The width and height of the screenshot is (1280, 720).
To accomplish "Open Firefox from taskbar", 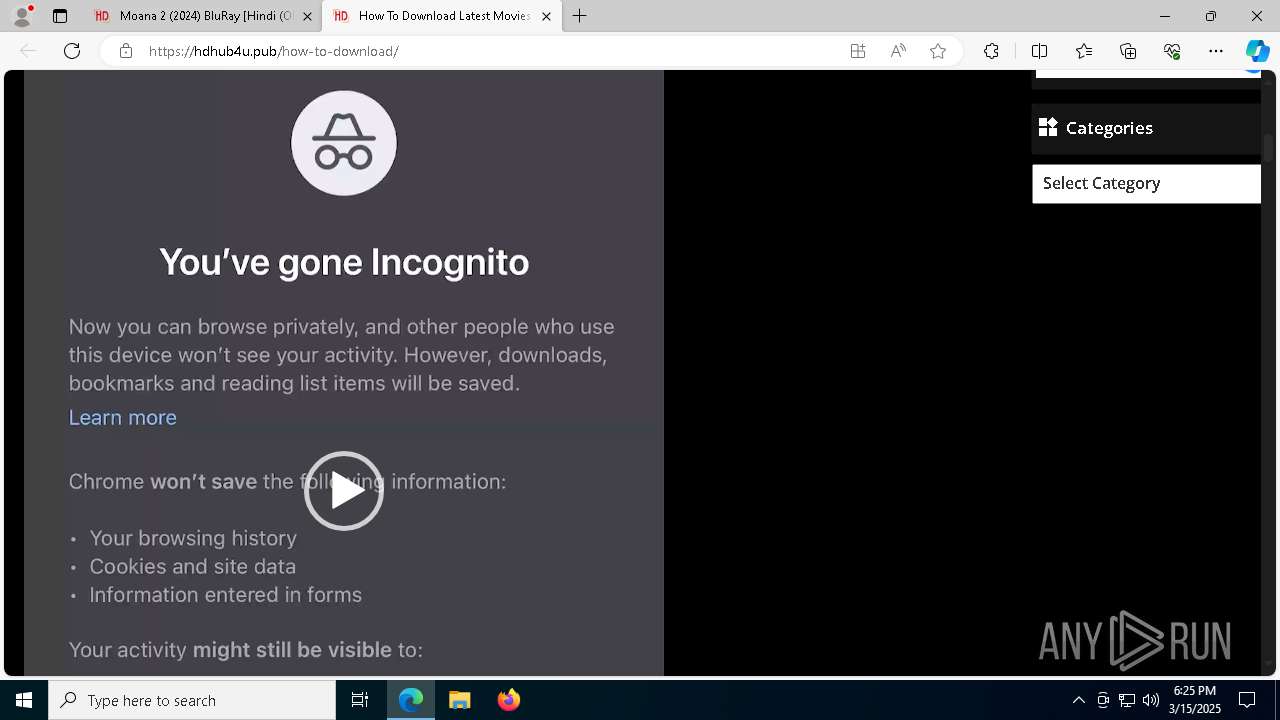I will tap(509, 700).
